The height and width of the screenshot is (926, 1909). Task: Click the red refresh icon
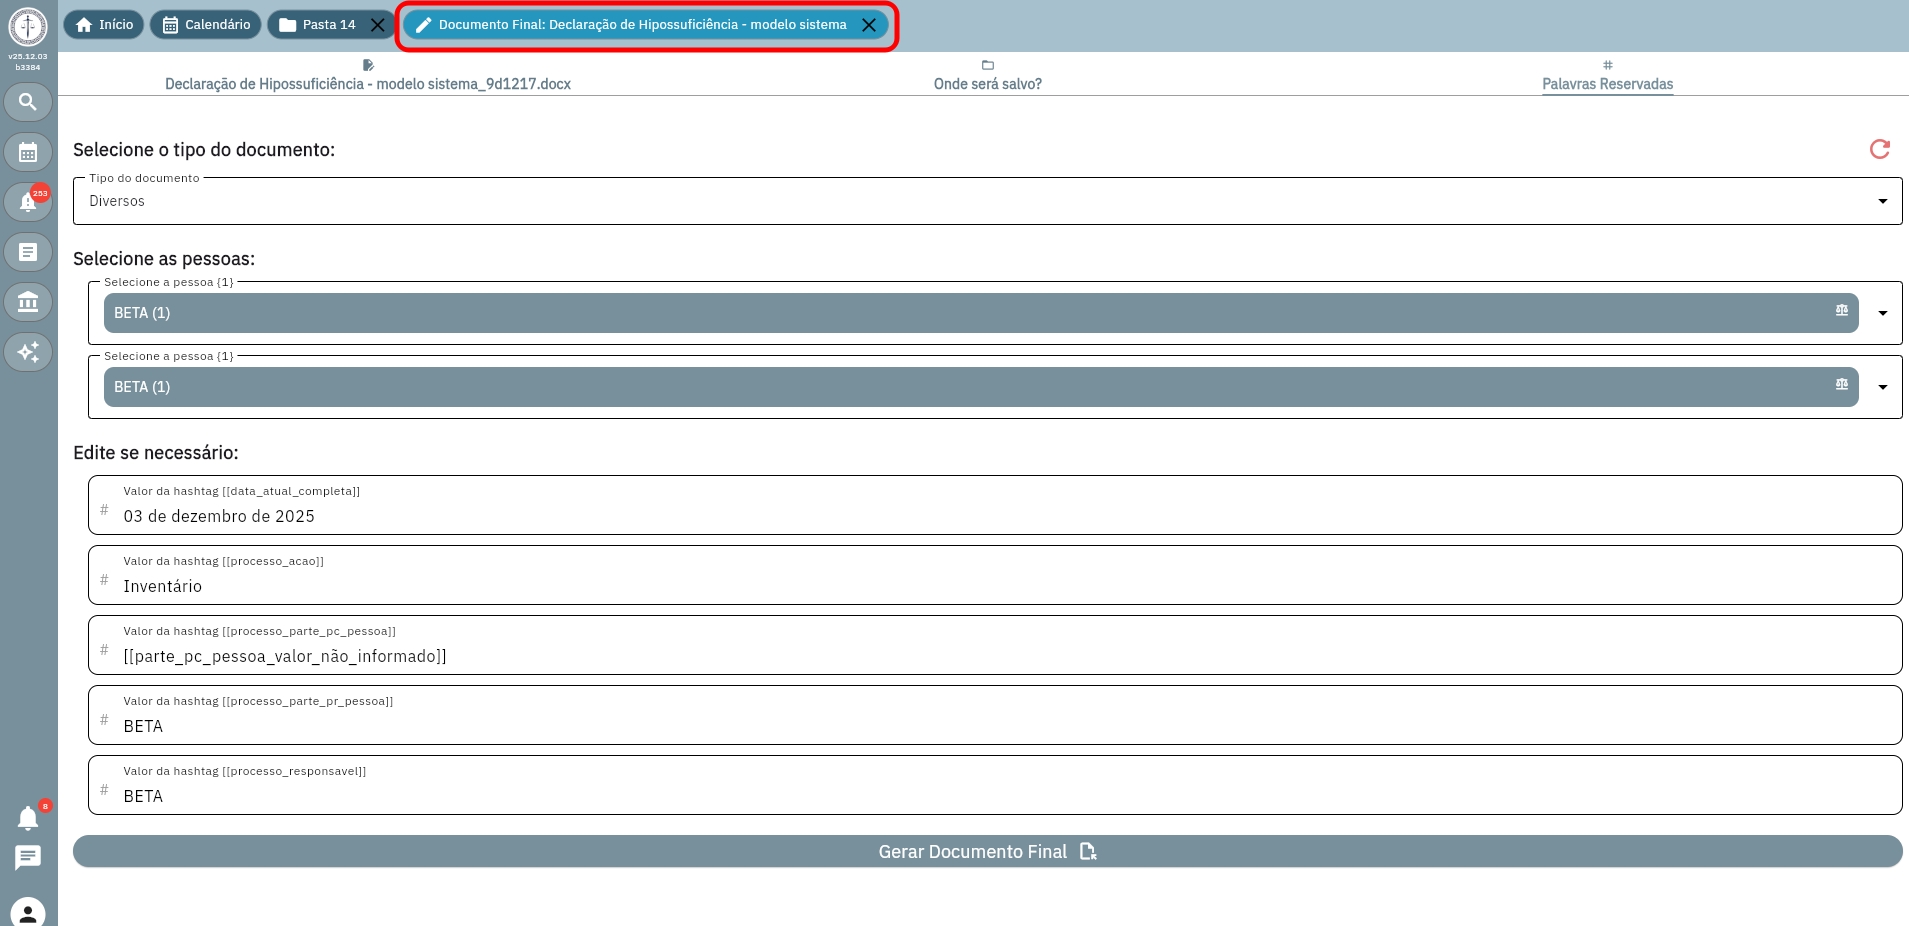[1879, 149]
